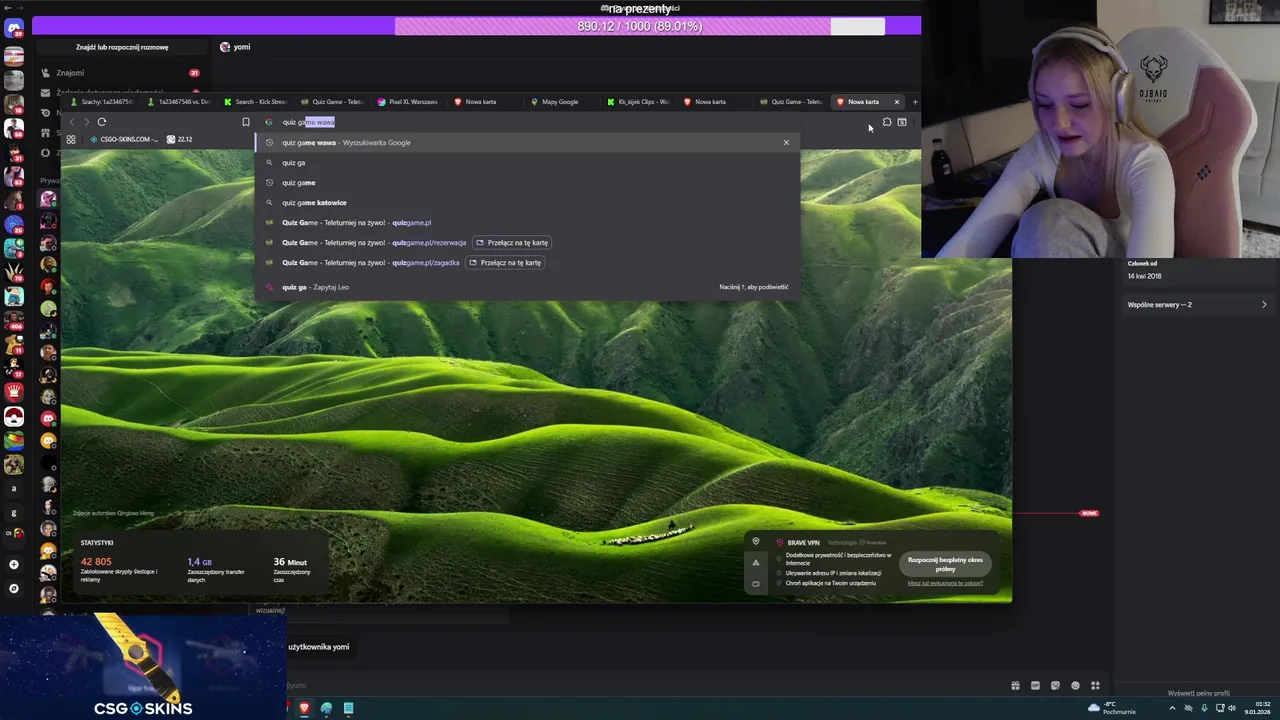The image size is (1280, 720).
Task: Select the bottom widget icon in VPN card
Action: point(756,583)
